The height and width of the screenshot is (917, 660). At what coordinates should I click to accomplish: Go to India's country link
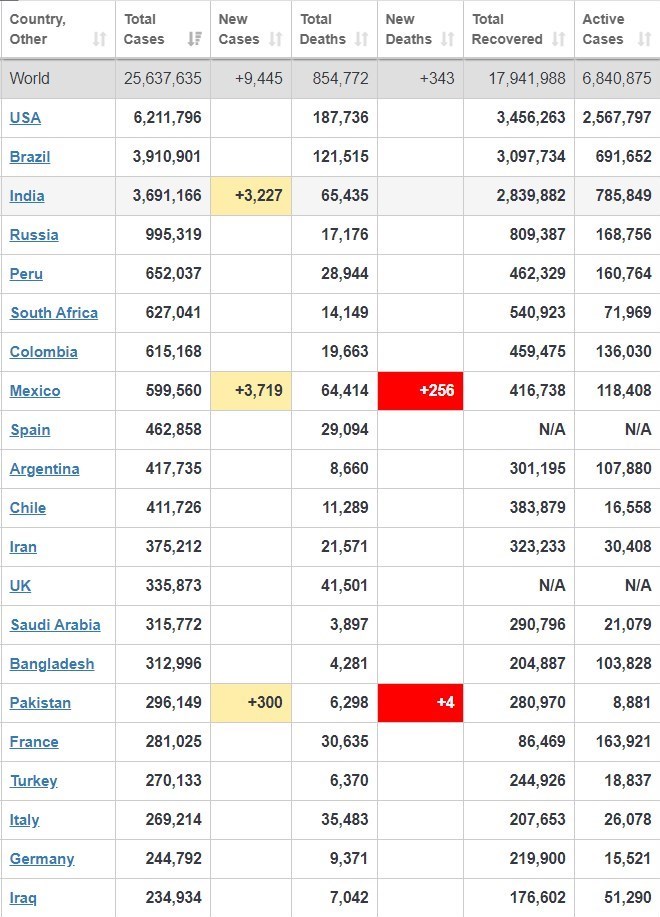(x=27, y=196)
